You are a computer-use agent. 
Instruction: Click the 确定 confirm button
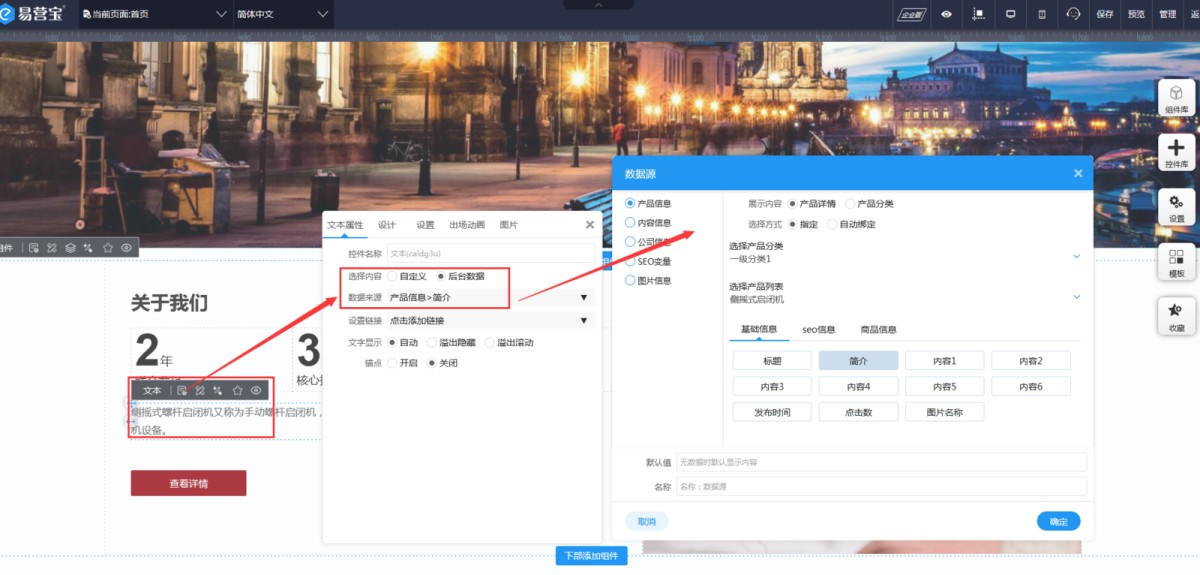[x=1058, y=521]
